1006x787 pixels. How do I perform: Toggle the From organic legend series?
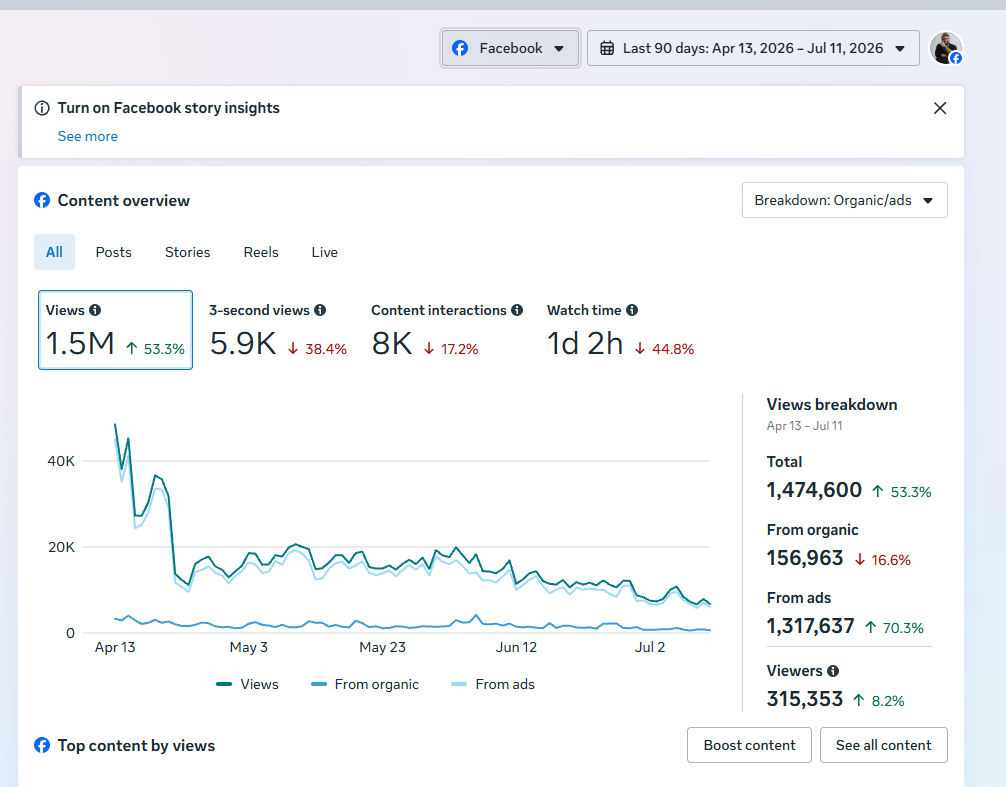click(364, 684)
